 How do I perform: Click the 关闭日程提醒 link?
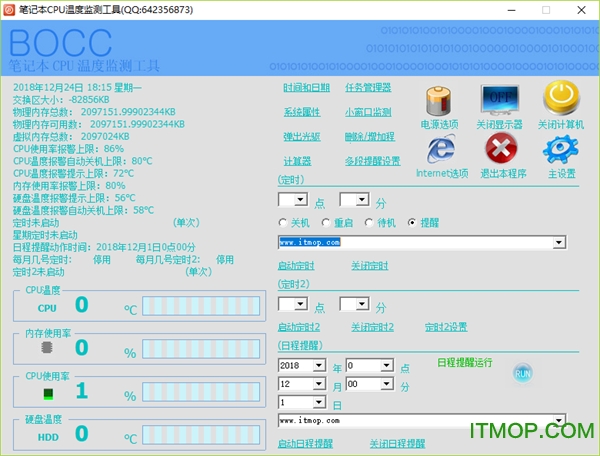[x=397, y=444]
